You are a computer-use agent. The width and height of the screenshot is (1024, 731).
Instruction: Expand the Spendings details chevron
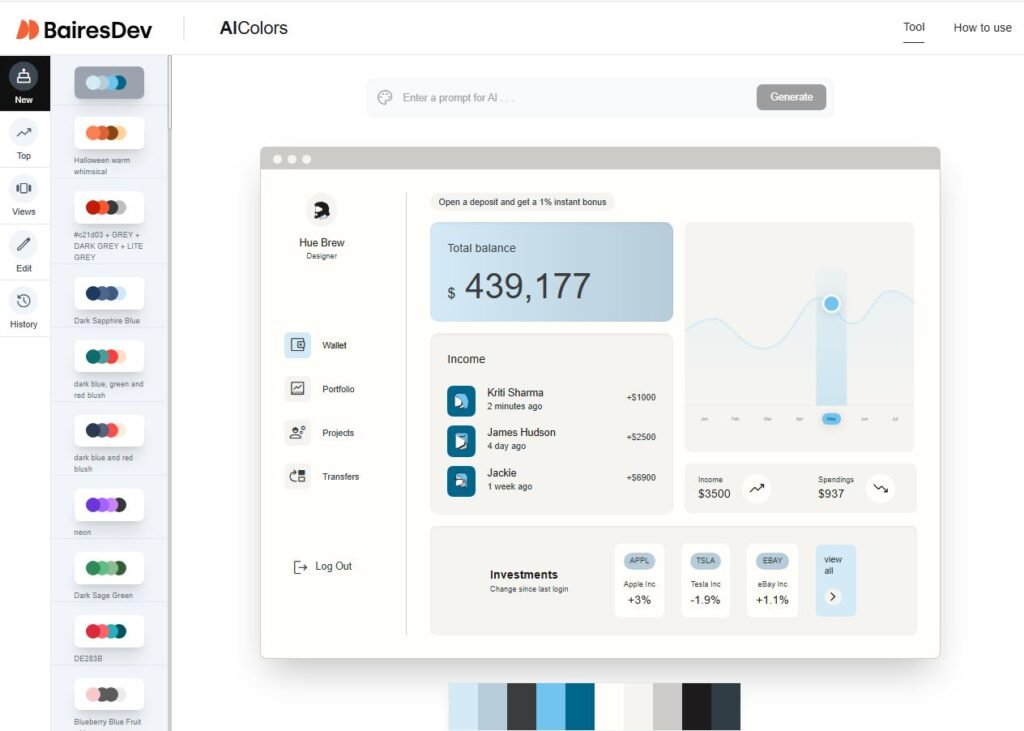pyautogui.click(x=881, y=488)
